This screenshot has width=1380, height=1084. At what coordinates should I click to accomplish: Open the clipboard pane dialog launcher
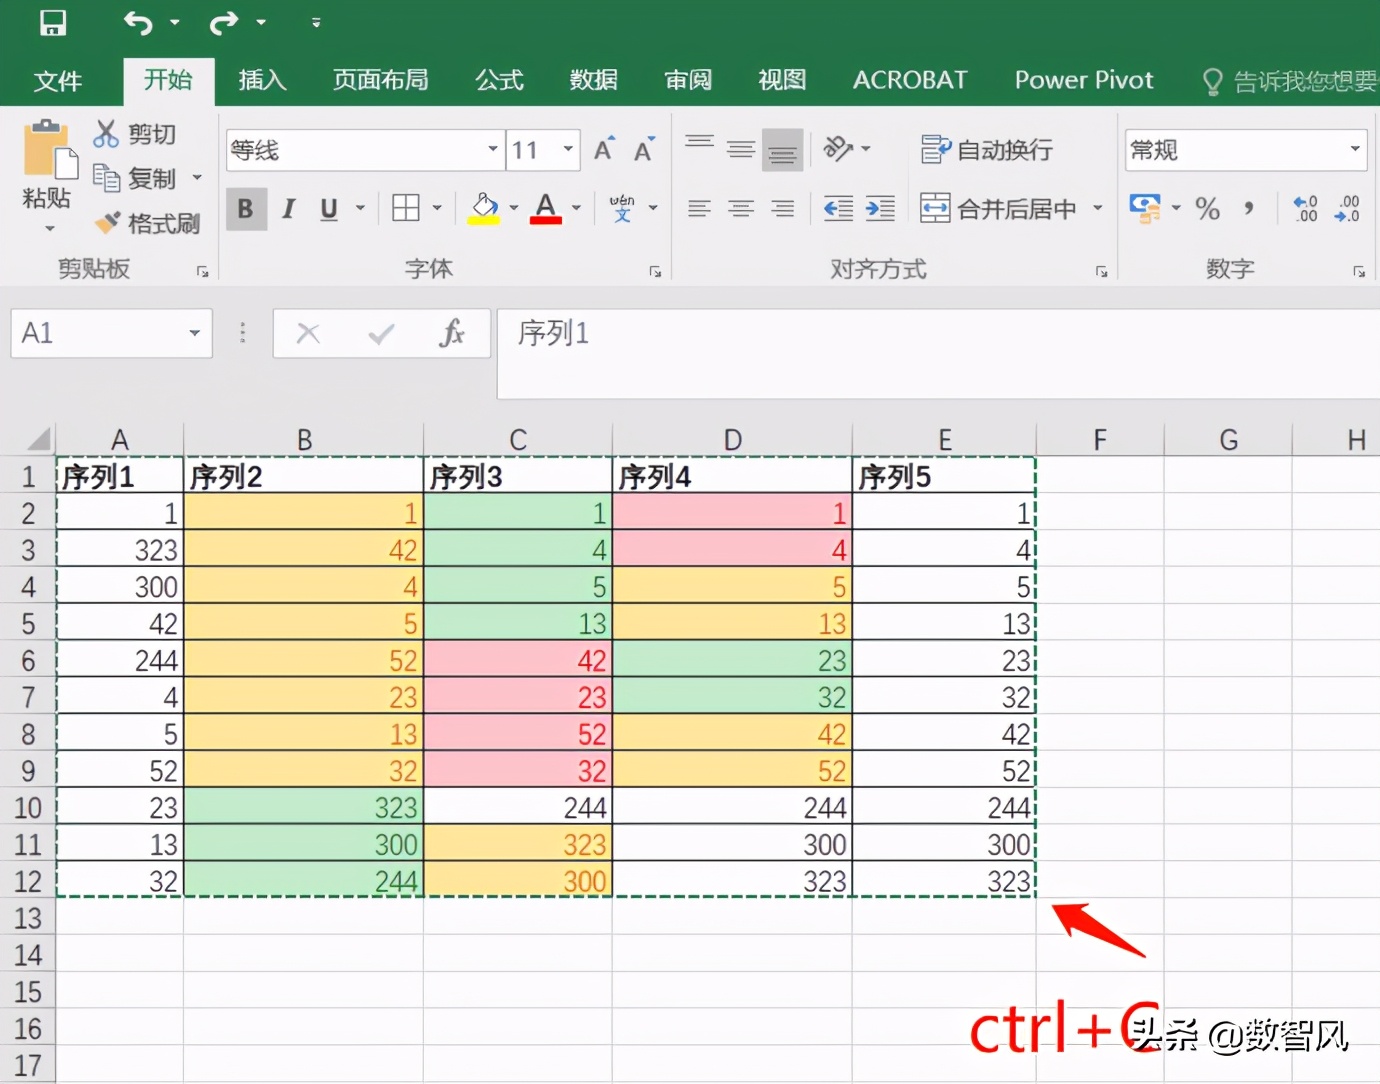point(203,271)
